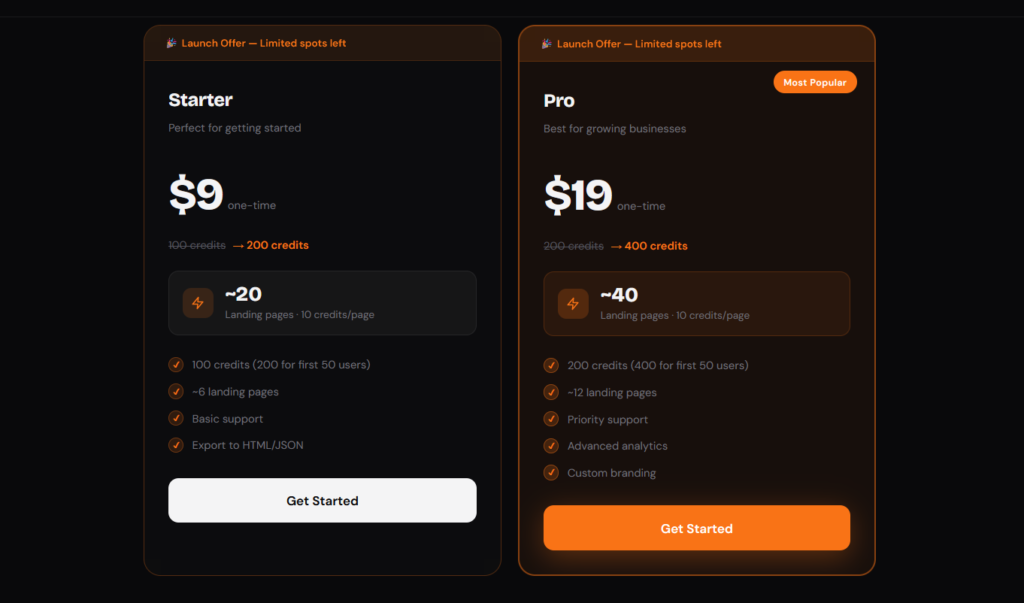Click the orange 400 credits offer text
The image size is (1024, 603).
tap(655, 246)
